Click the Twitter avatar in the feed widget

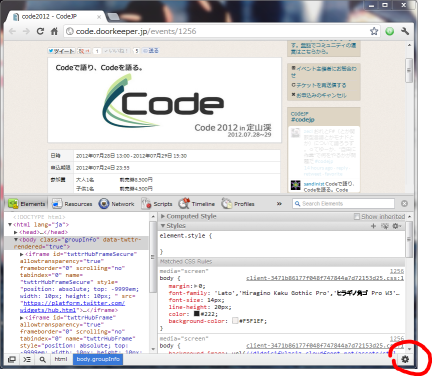[x=295, y=185]
